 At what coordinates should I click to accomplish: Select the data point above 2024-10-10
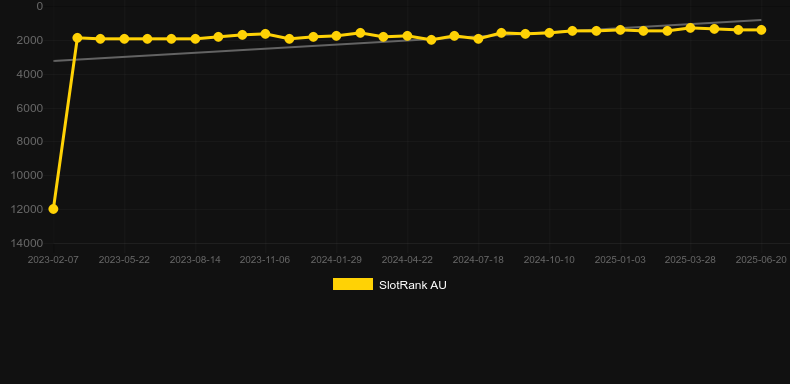pyautogui.click(x=549, y=33)
